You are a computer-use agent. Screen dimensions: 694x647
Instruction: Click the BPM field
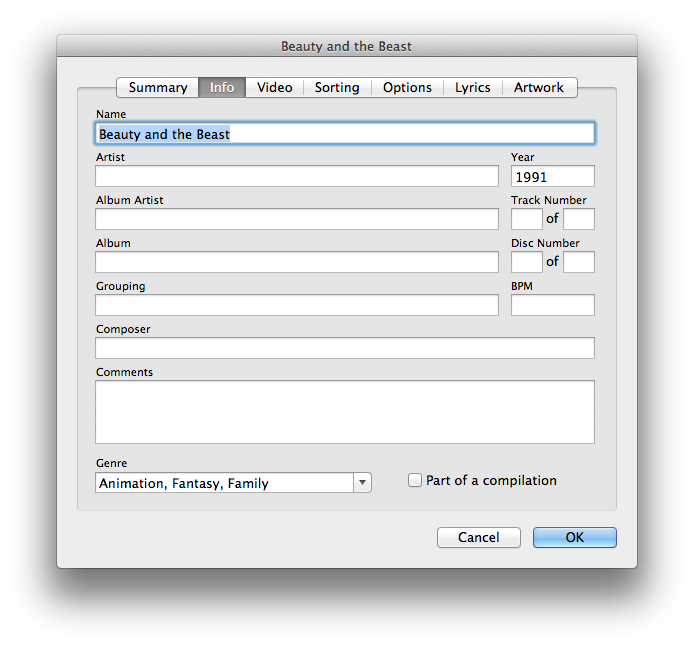tap(552, 305)
